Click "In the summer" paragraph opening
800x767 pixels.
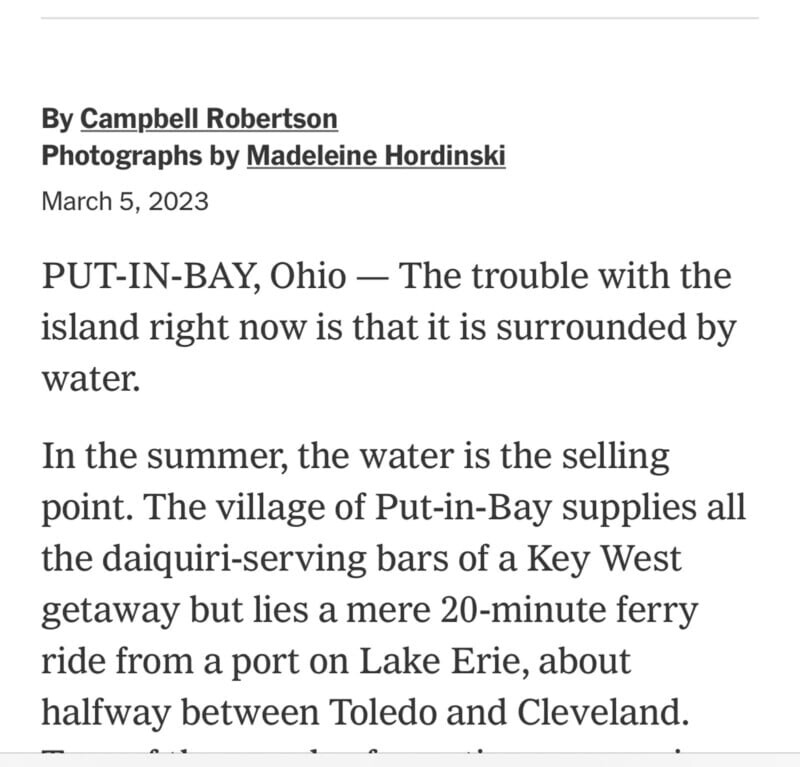[x=147, y=457]
